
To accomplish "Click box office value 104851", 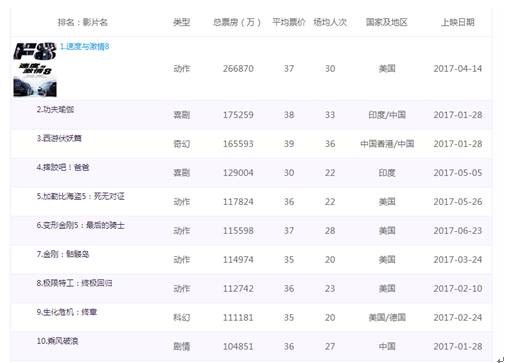I will 238,347.
